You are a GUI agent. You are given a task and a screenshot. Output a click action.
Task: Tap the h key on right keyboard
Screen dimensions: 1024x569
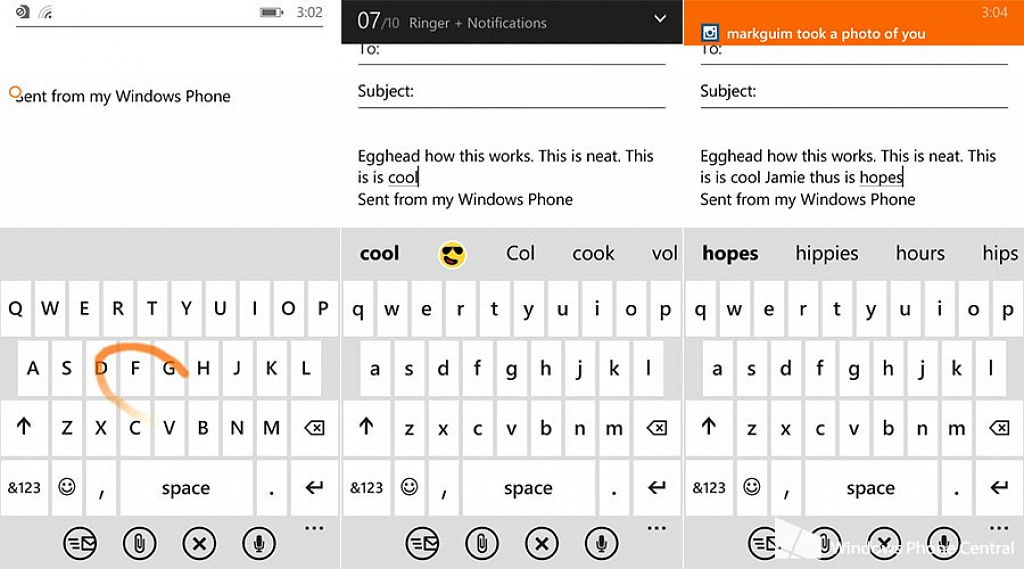(x=888, y=368)
